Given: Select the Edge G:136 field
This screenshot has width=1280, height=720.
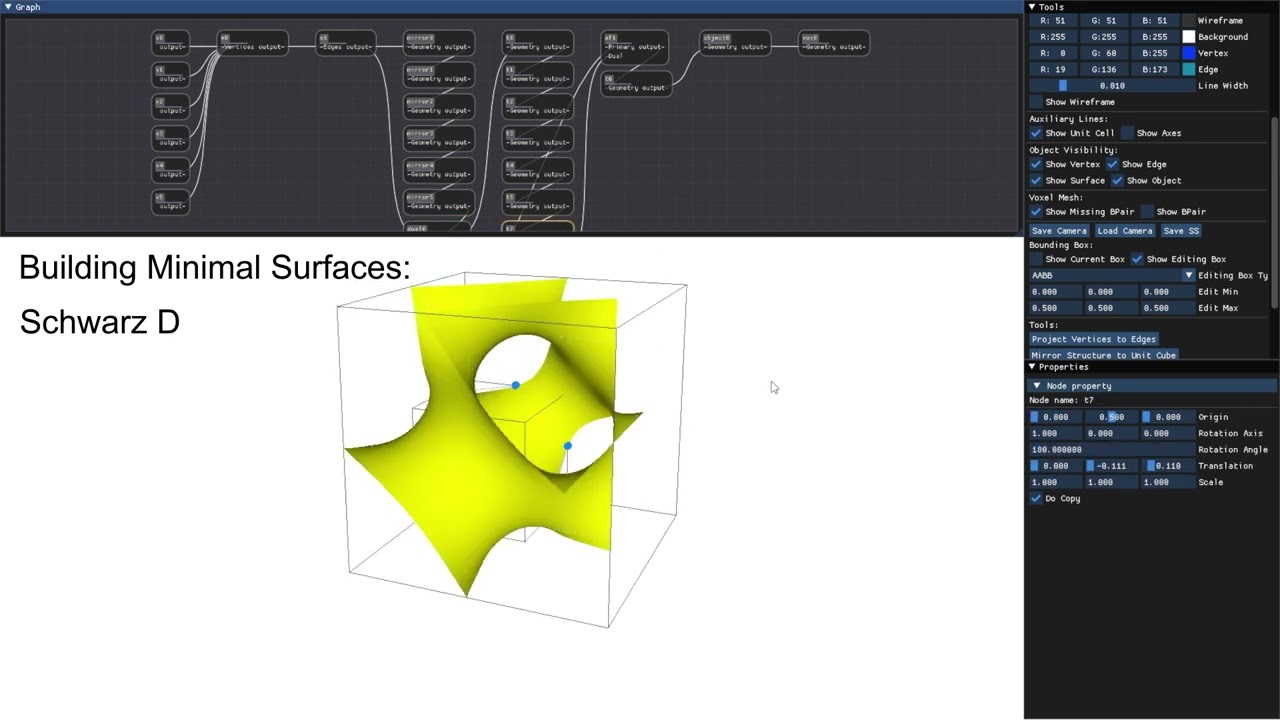Looking at the screenshot, I should [1105, 70].
